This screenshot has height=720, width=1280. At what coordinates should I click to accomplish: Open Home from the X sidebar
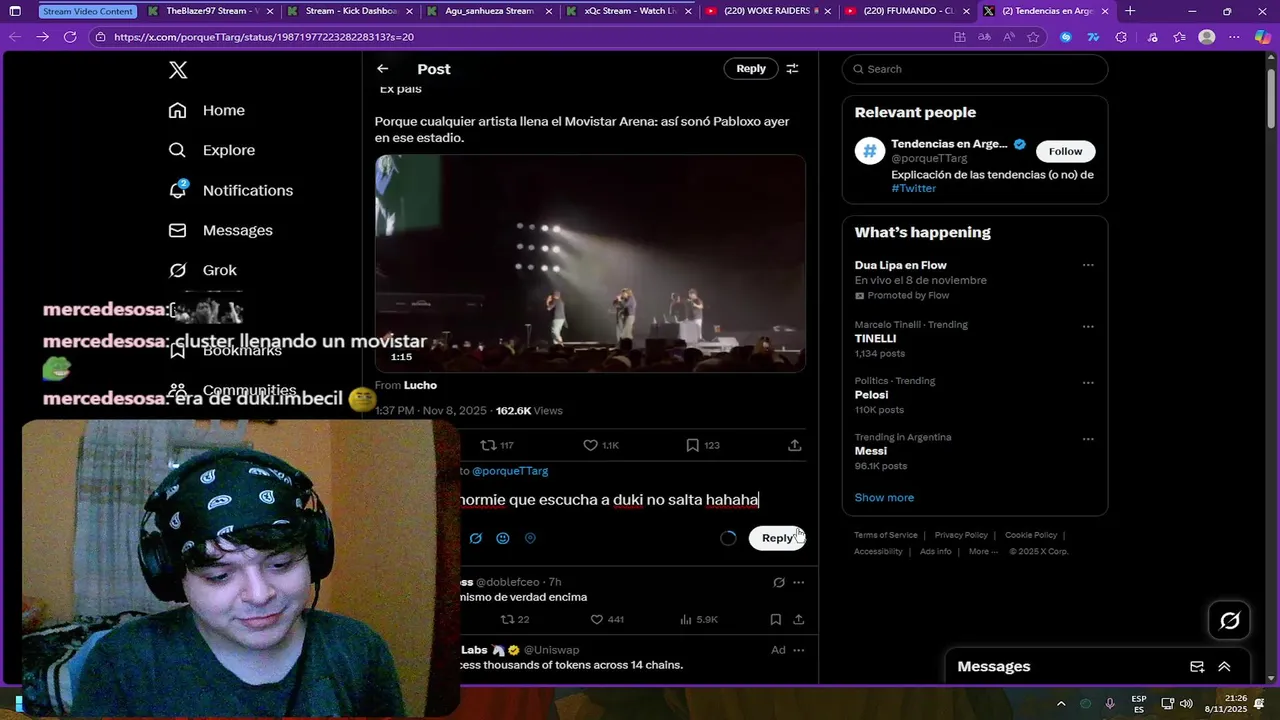[x=208, y=110]
